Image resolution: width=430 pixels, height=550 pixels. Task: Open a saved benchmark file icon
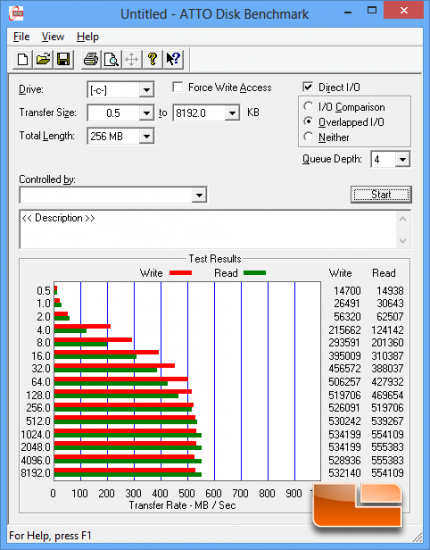(x=43, y=59)
